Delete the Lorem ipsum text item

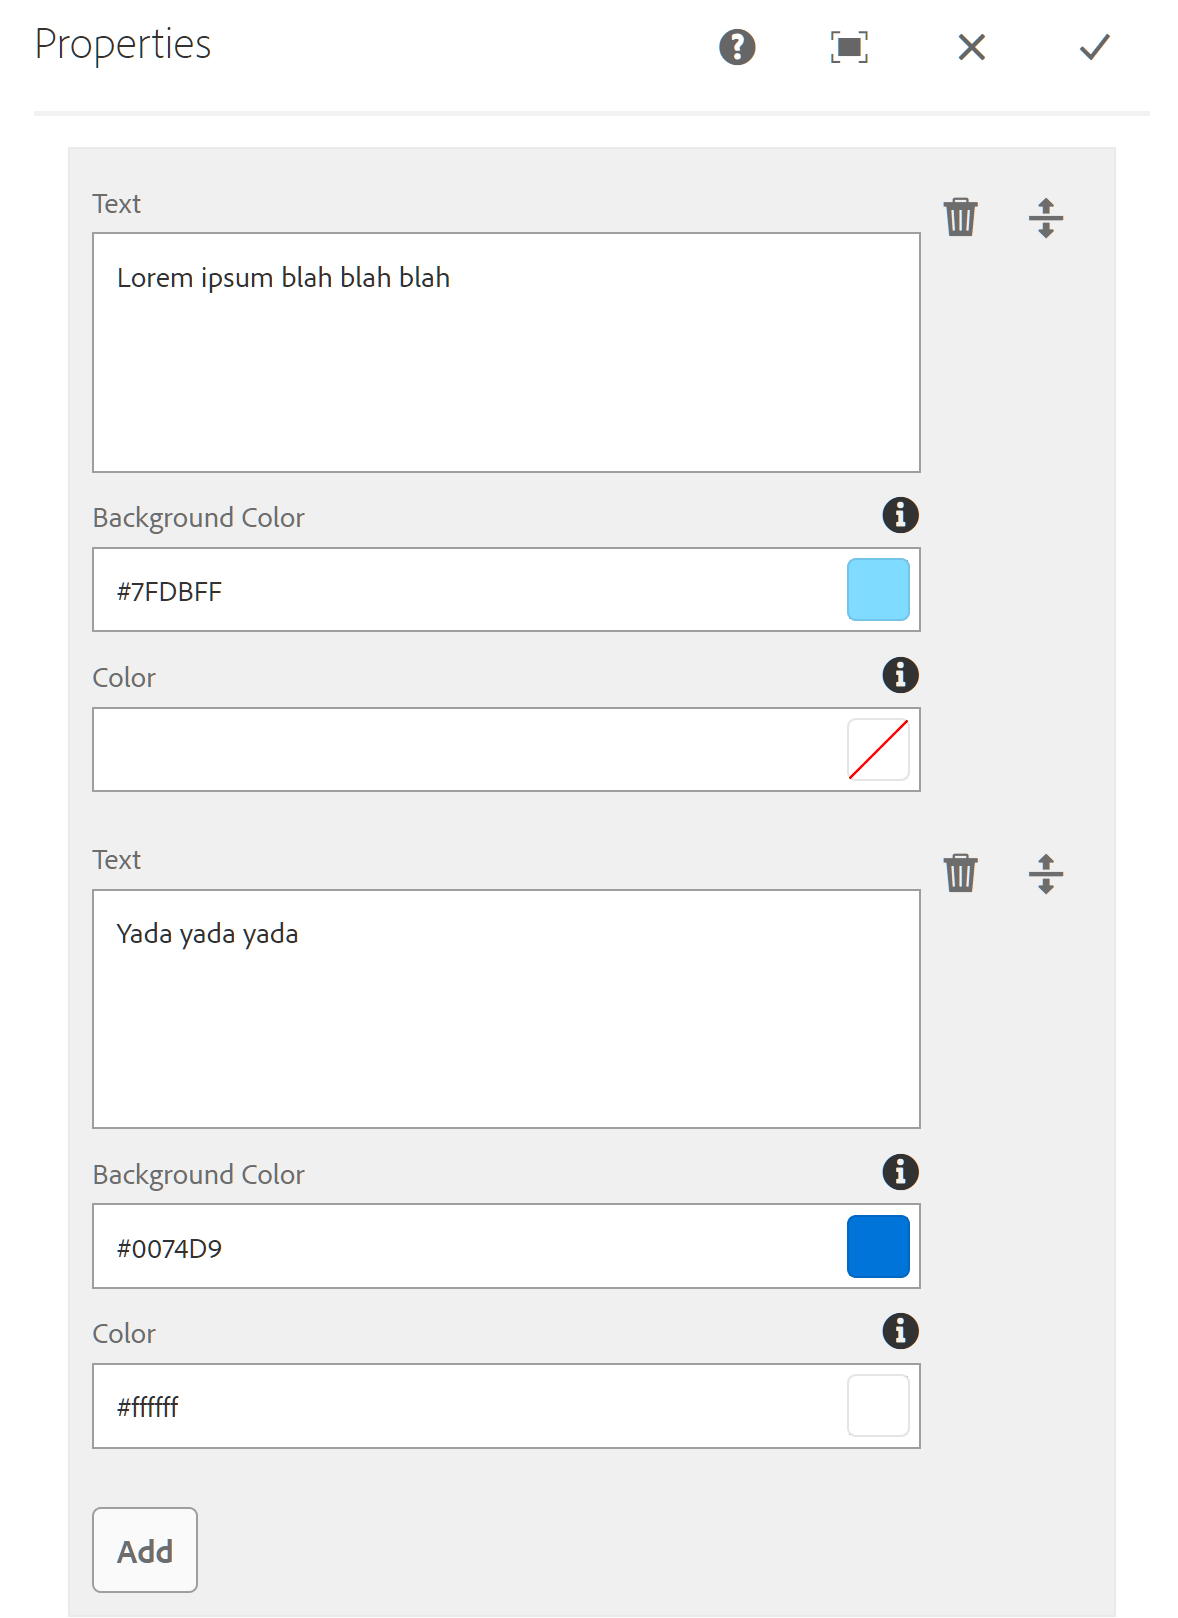[x=960, y=217]
